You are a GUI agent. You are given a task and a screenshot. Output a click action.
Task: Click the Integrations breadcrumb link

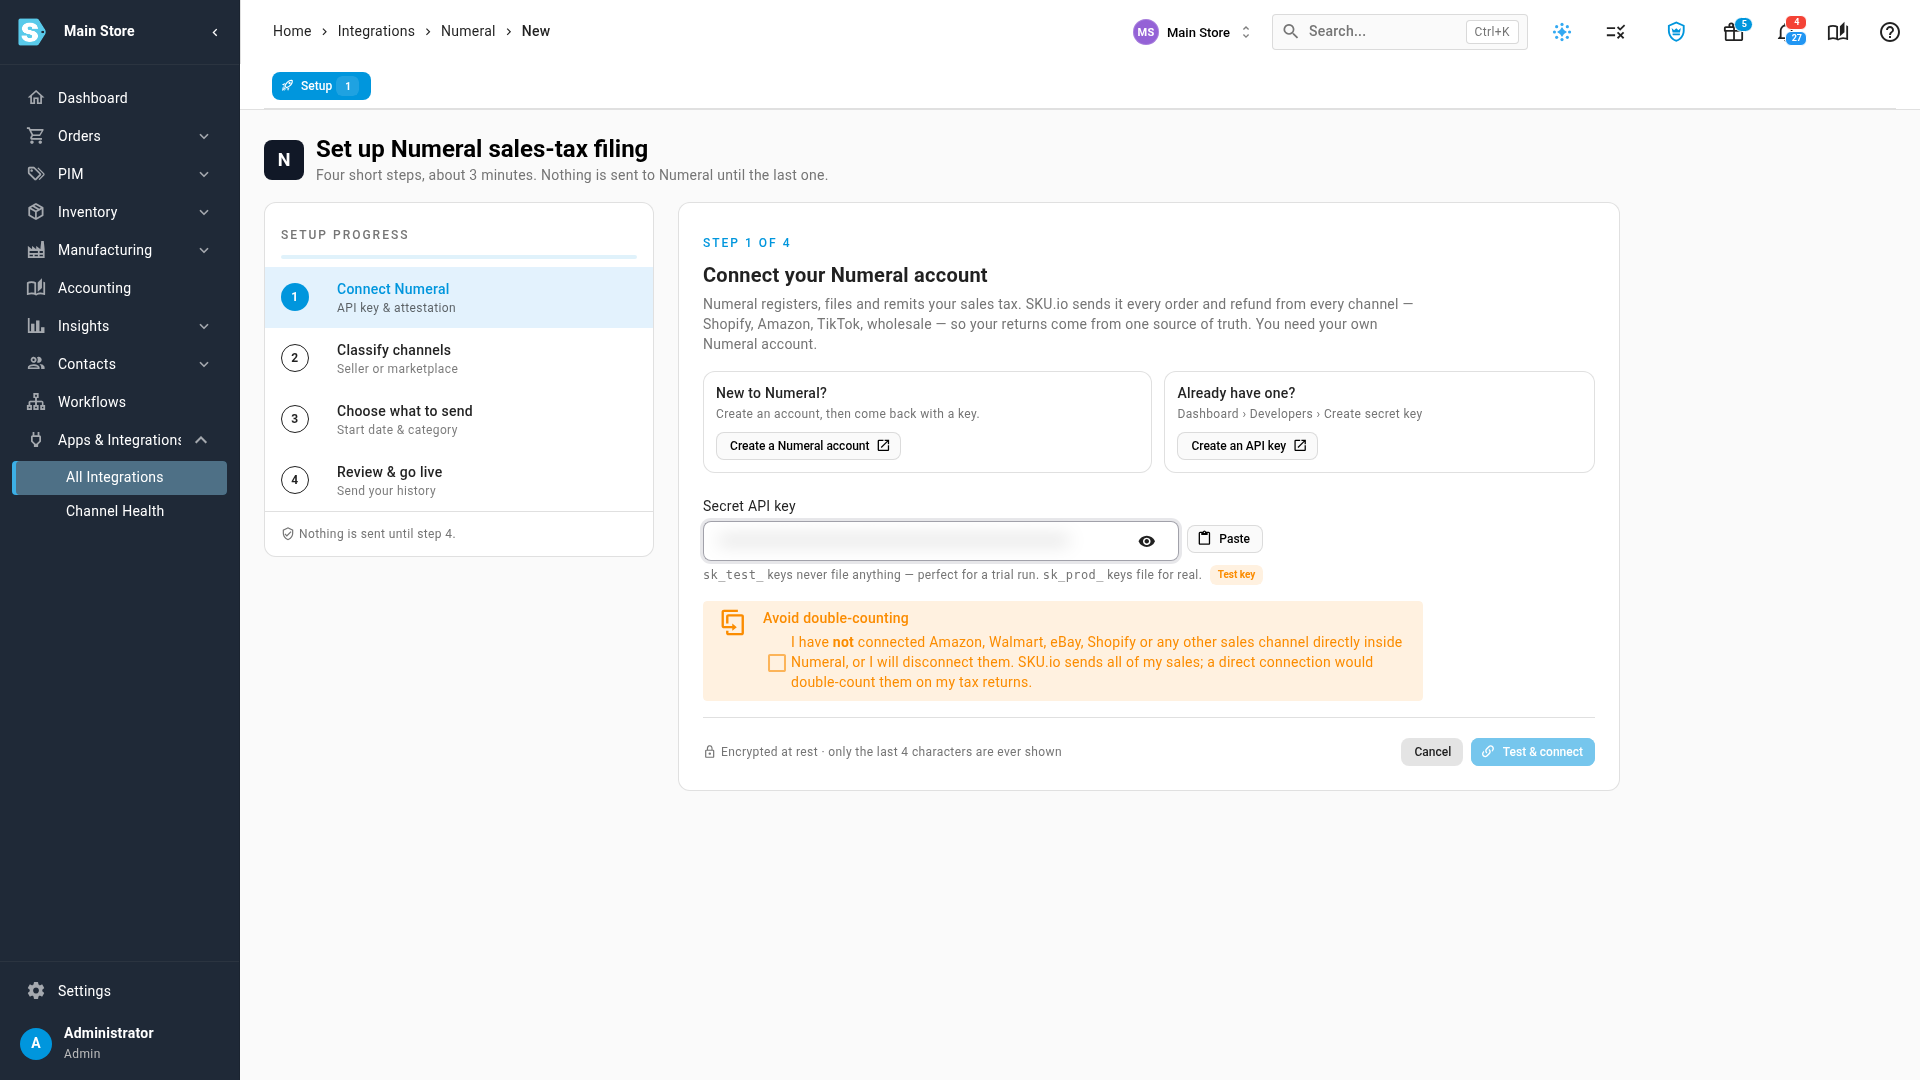376,31
